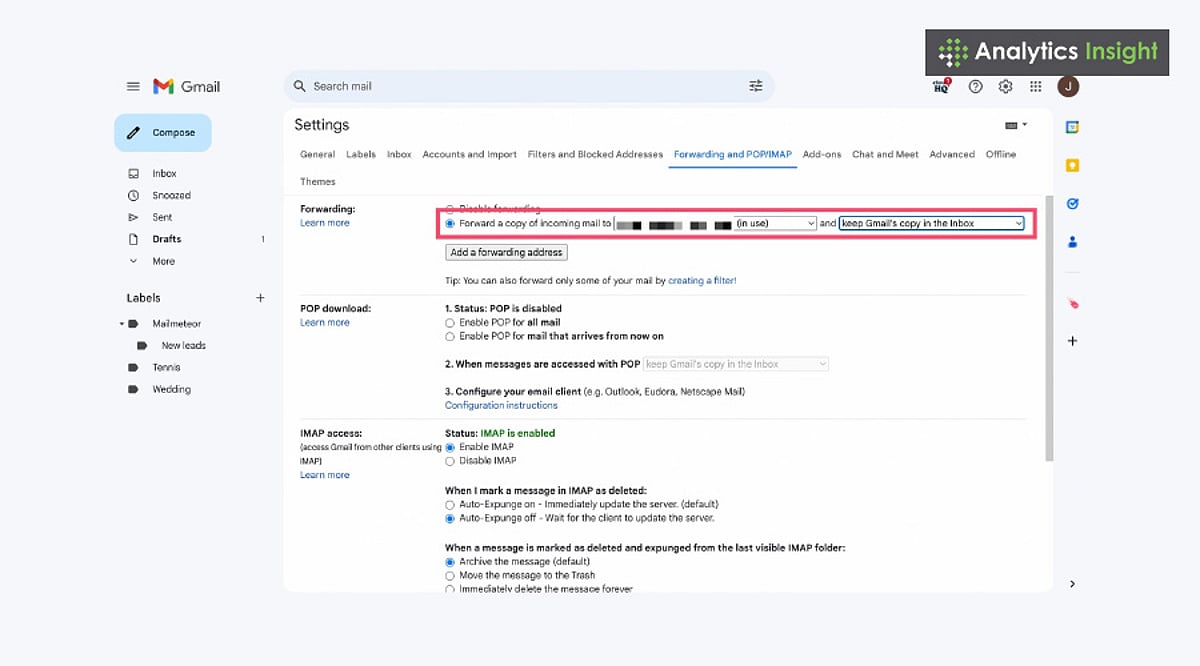Choose Move the message to the Trash
Image resolution: width=1200 pixels, height=666 pixels.
point(451,575)
